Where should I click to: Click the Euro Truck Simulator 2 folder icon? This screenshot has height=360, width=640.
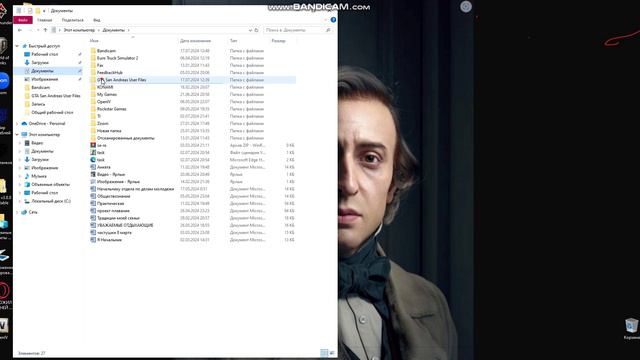click(93, 58)
